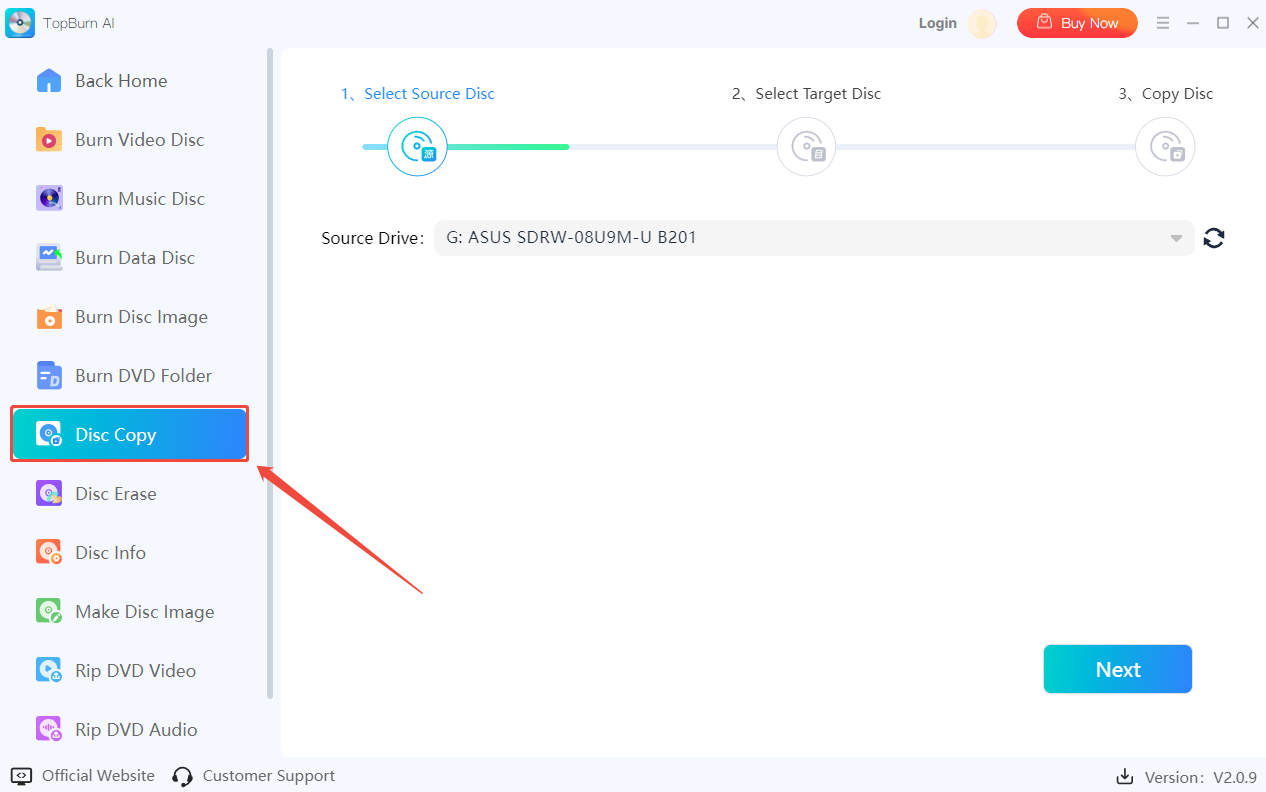Expand the Source Drive dropdown
Image resolution: width=1266 pixels, height=792 pixels.
[x=1176, y=238]
